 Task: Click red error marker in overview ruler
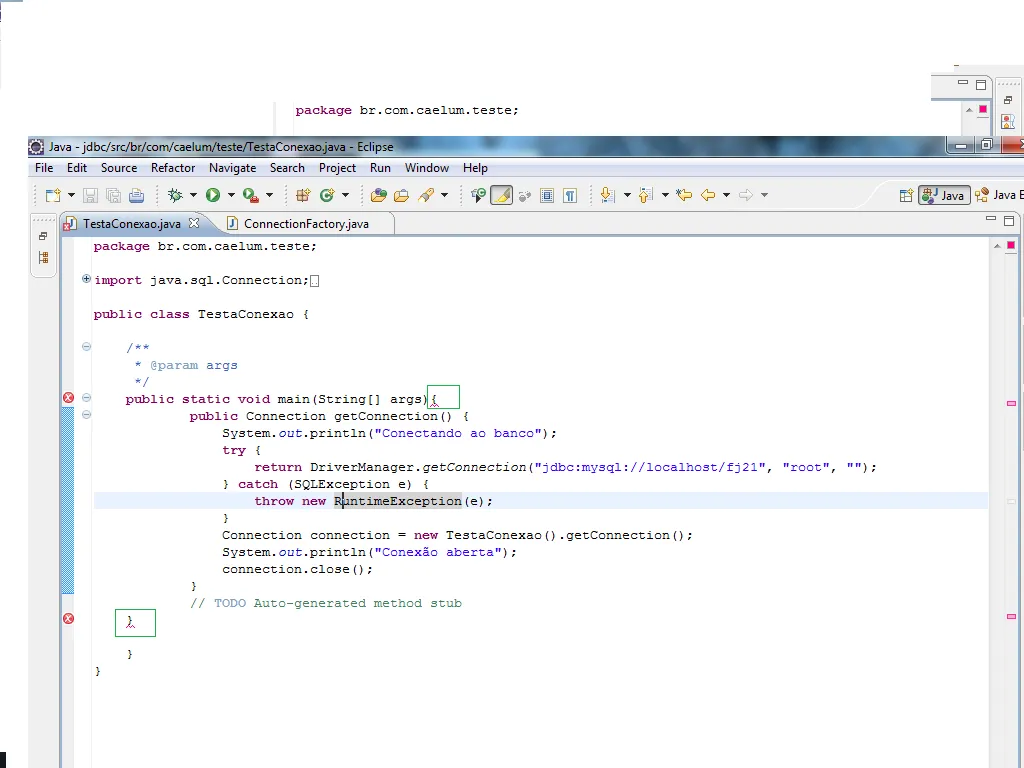1011,402
